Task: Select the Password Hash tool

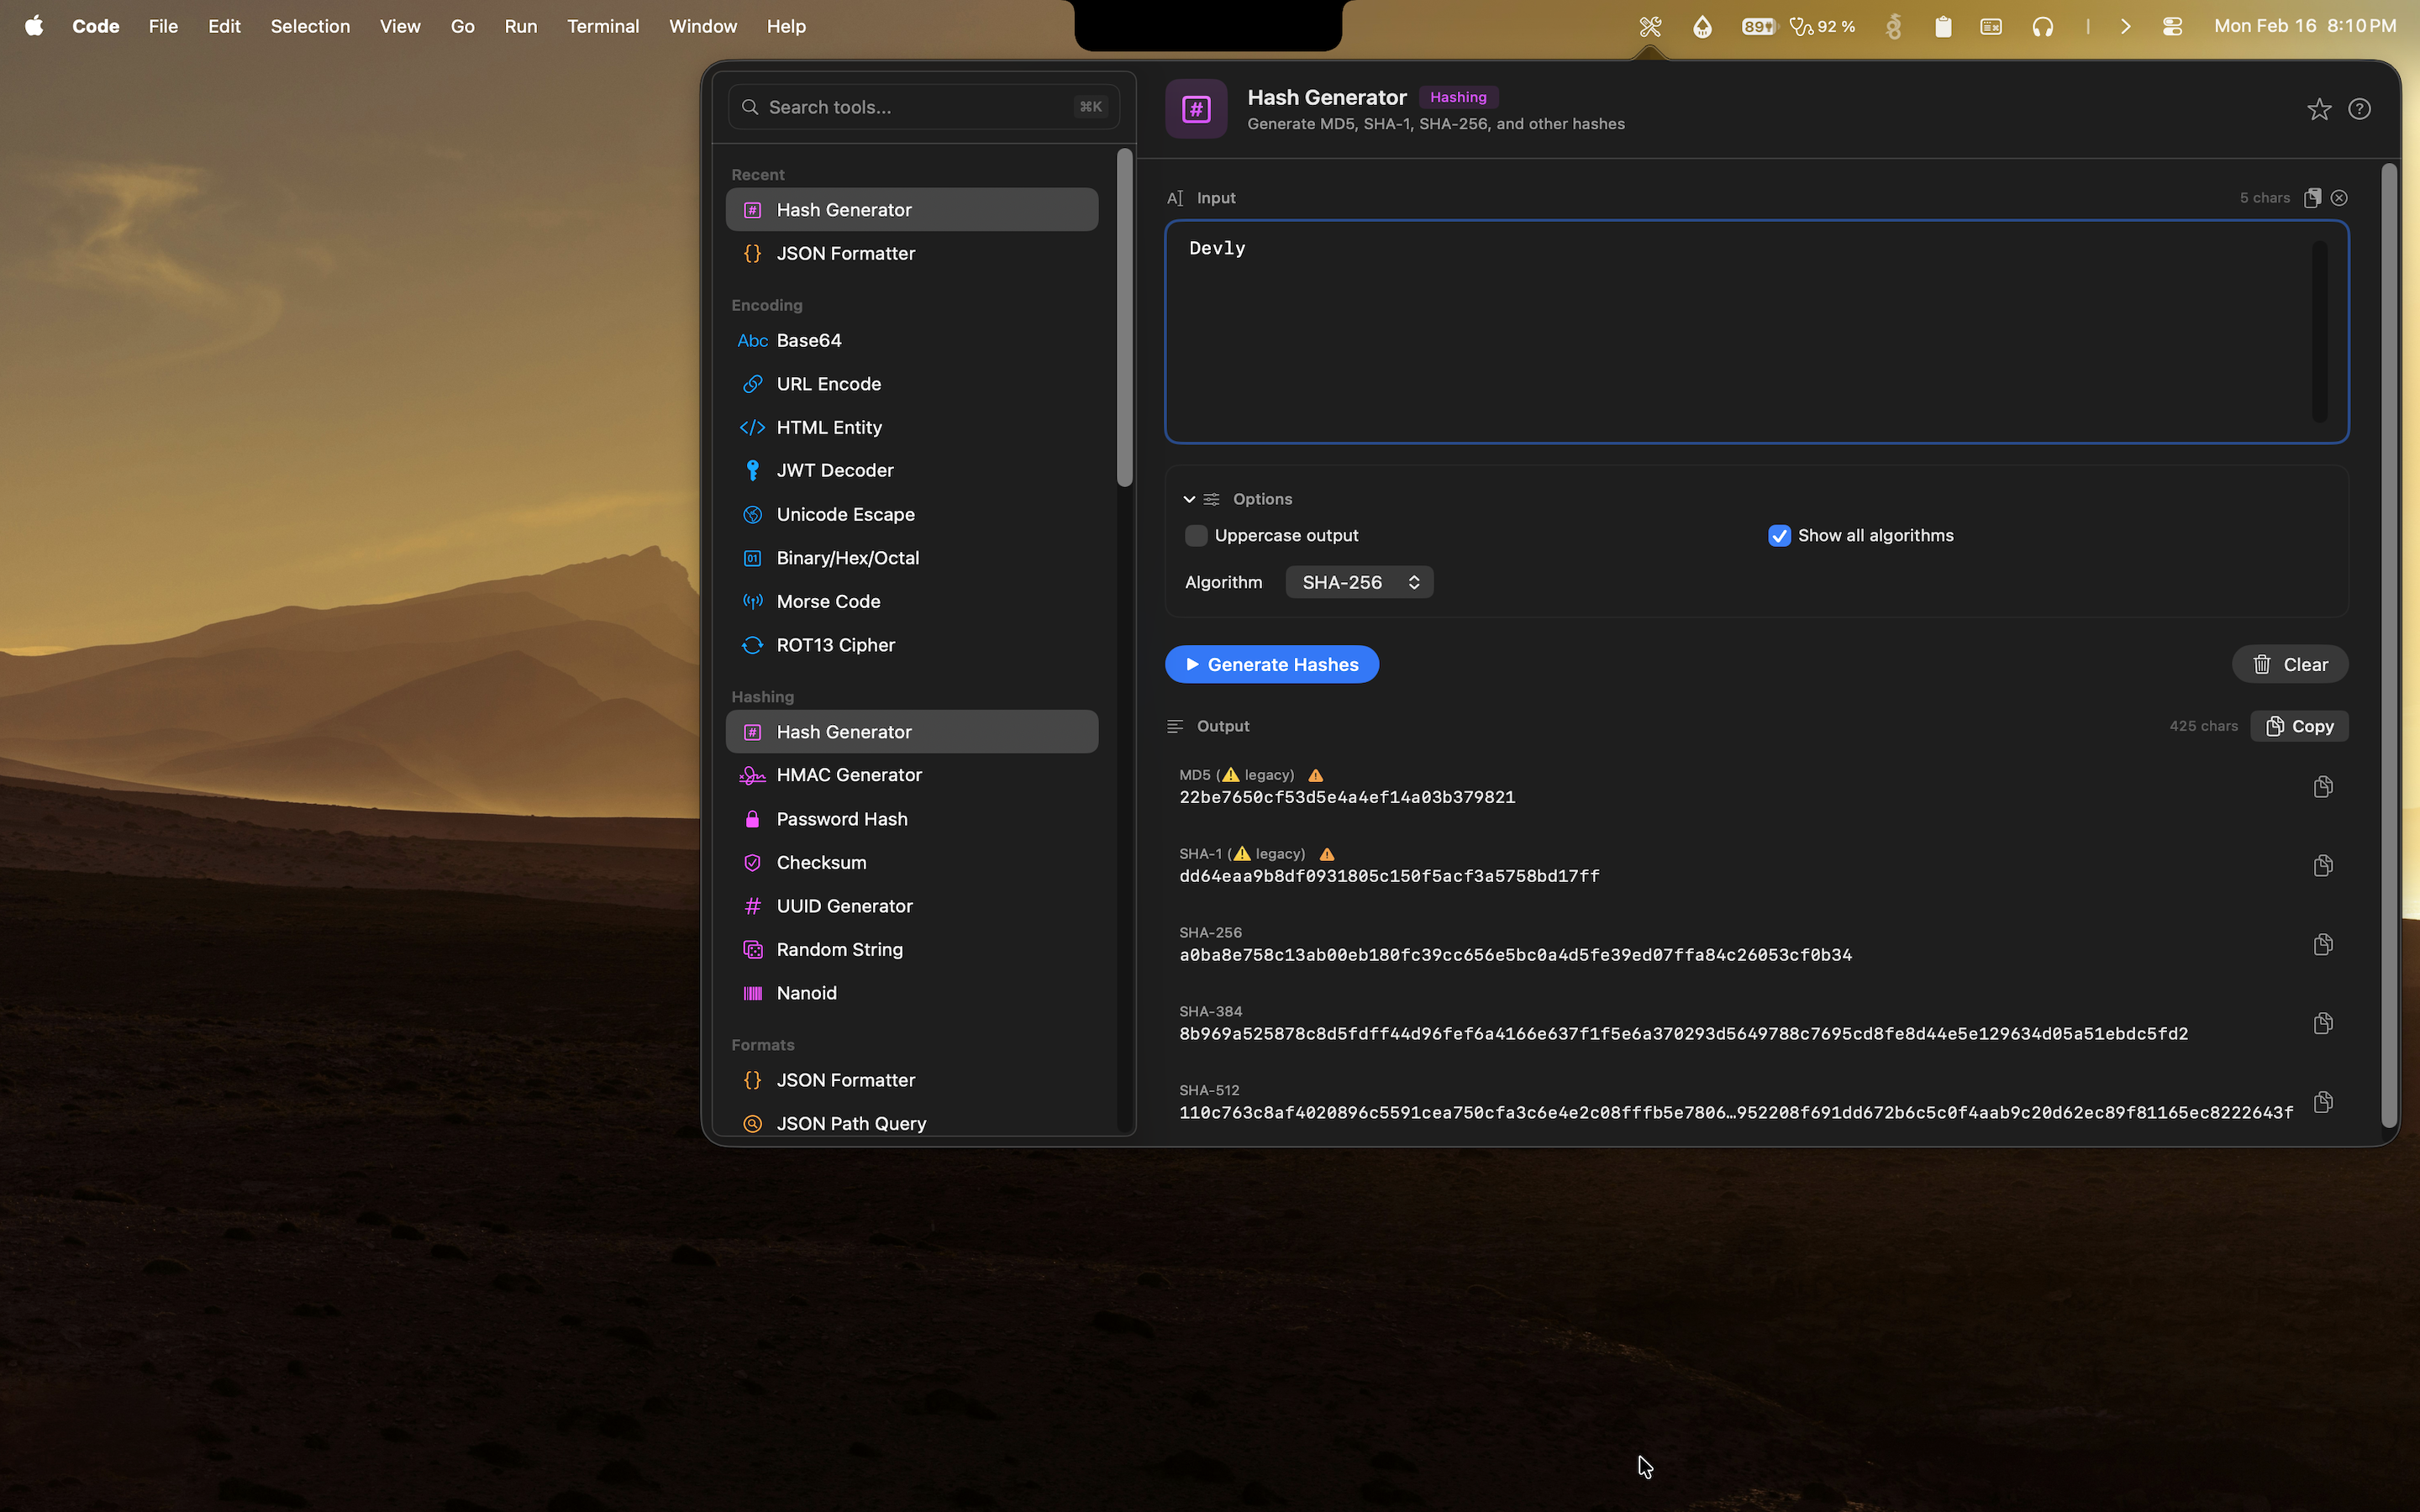Action: click(843, 818)
